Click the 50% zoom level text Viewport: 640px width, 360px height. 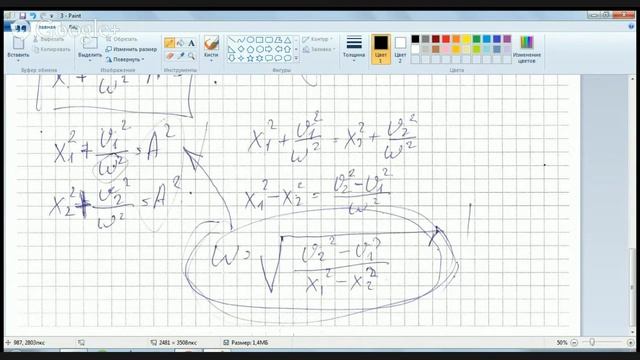(x=562, y=342)
